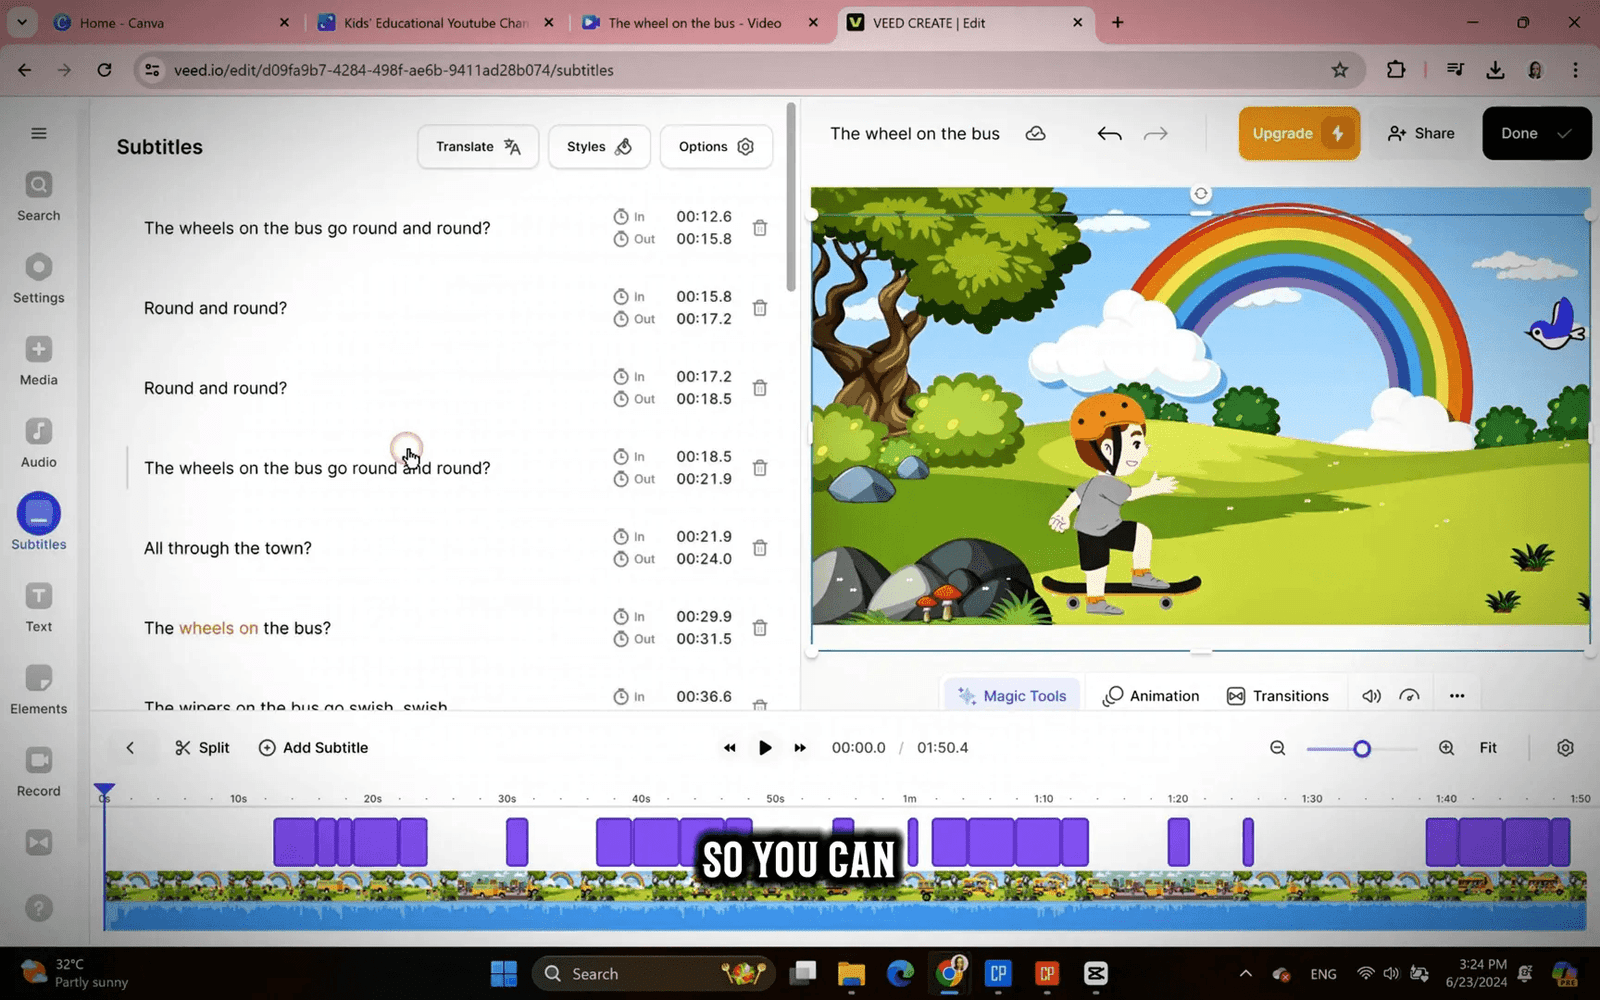
Task: Click the rotate handle above the video
Action: [1201, 194]
